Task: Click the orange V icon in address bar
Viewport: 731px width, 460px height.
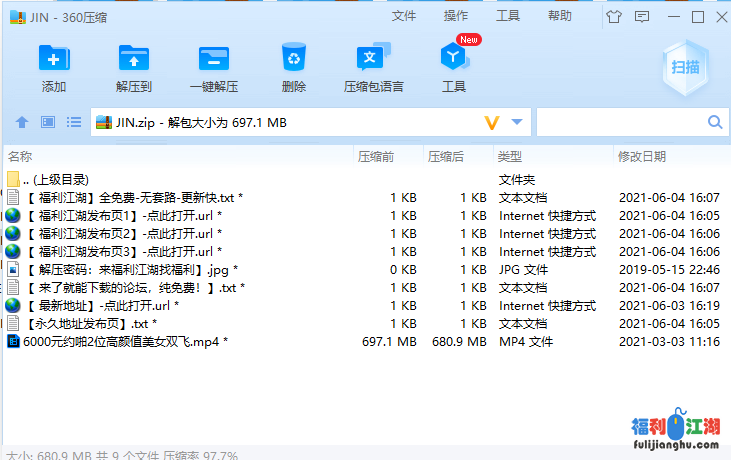Action: point(491,122)
